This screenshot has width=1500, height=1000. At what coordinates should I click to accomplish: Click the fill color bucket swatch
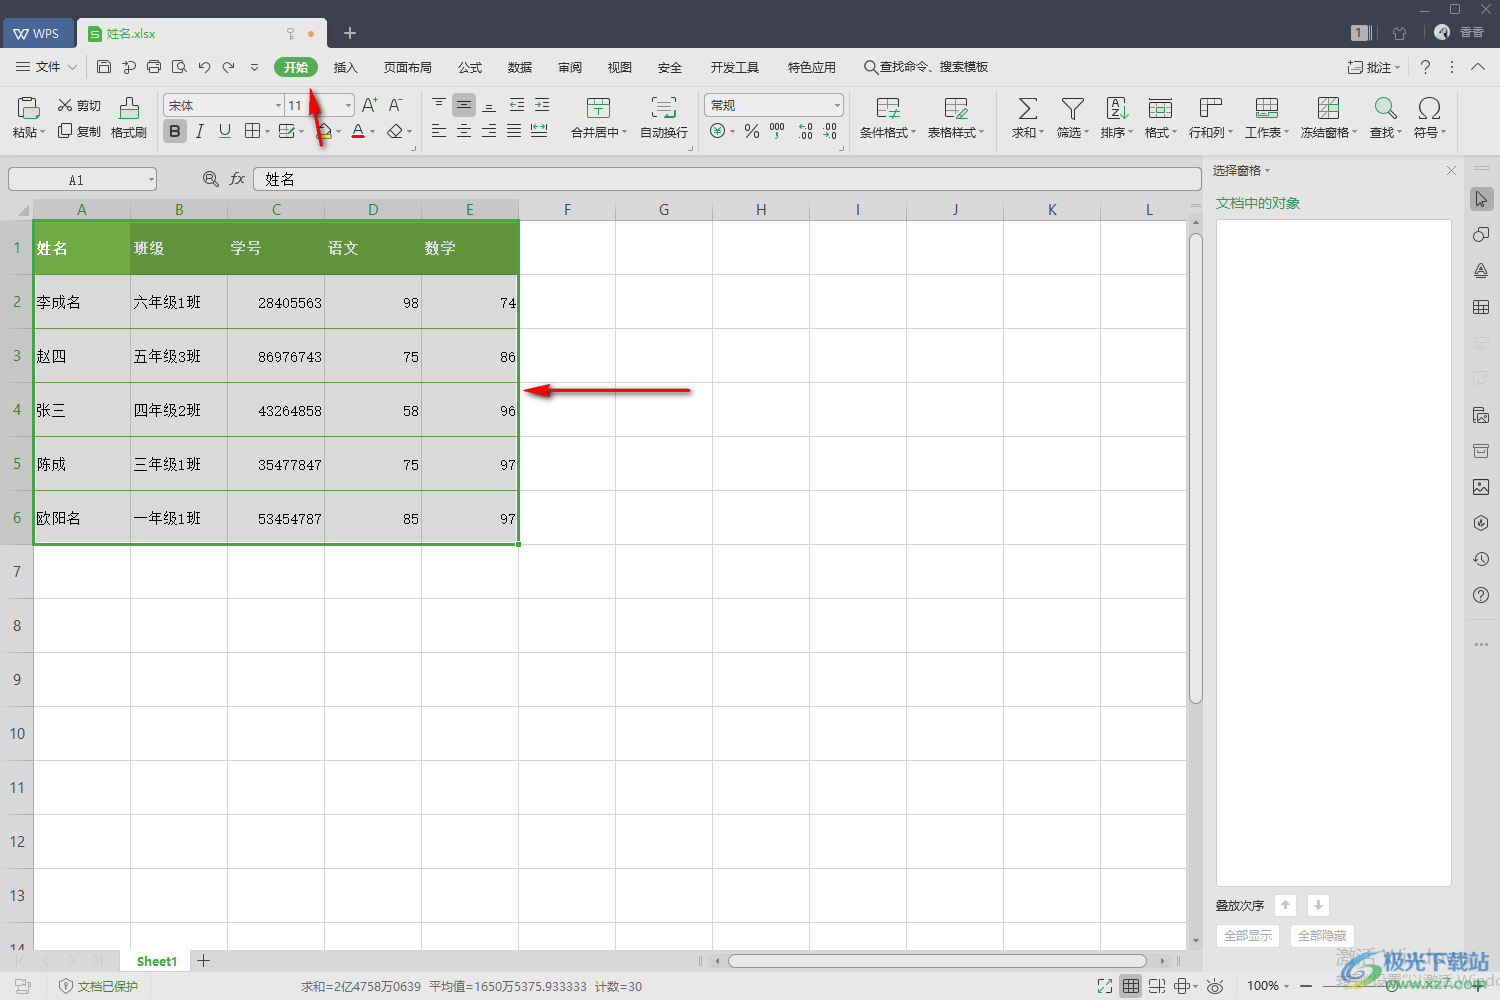[324, 131]
